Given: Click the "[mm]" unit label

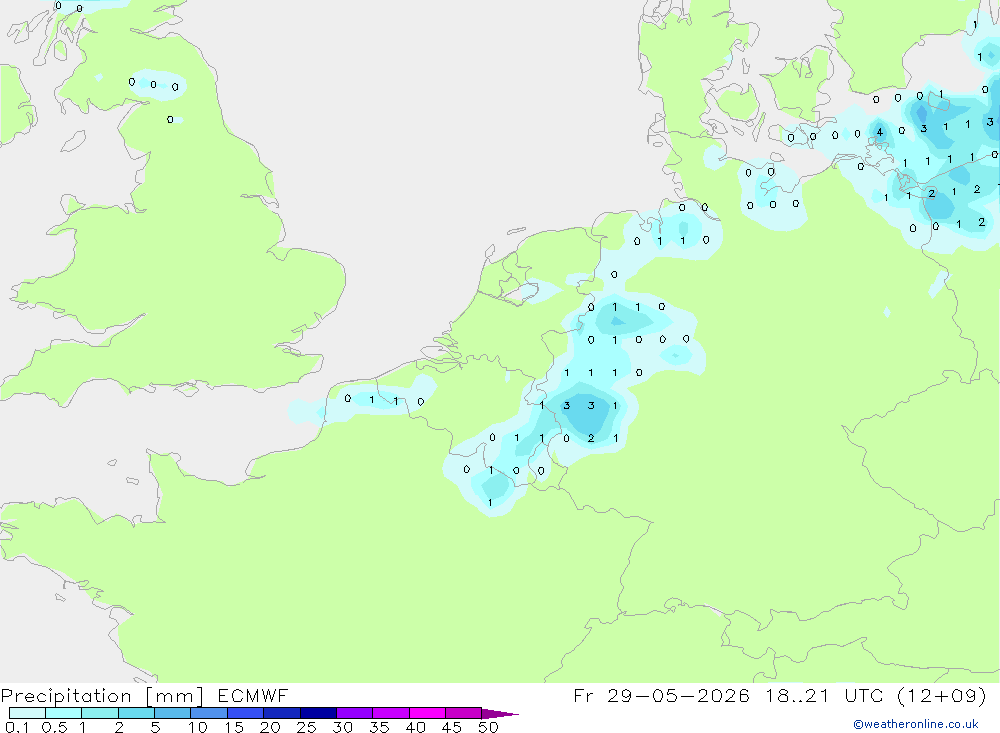Looking at the screenshot, I should [174, 696].
